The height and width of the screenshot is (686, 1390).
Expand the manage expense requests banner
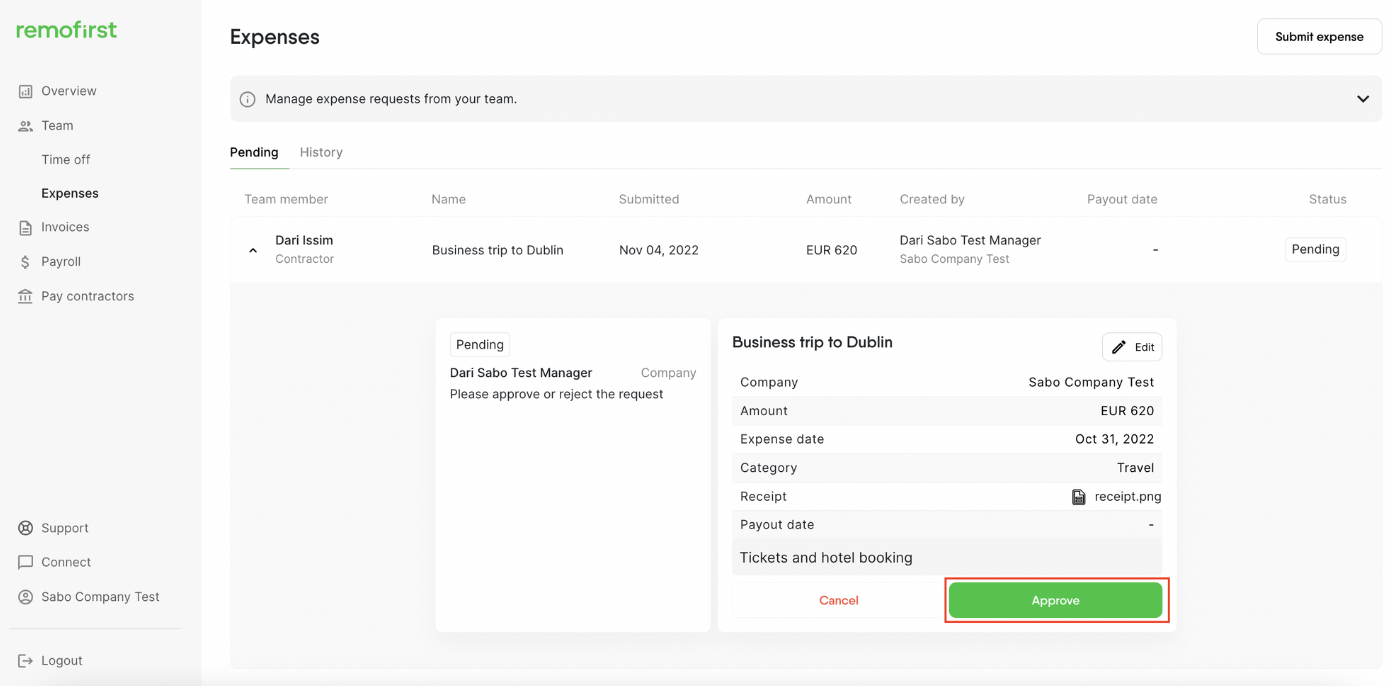(1362, 99)
